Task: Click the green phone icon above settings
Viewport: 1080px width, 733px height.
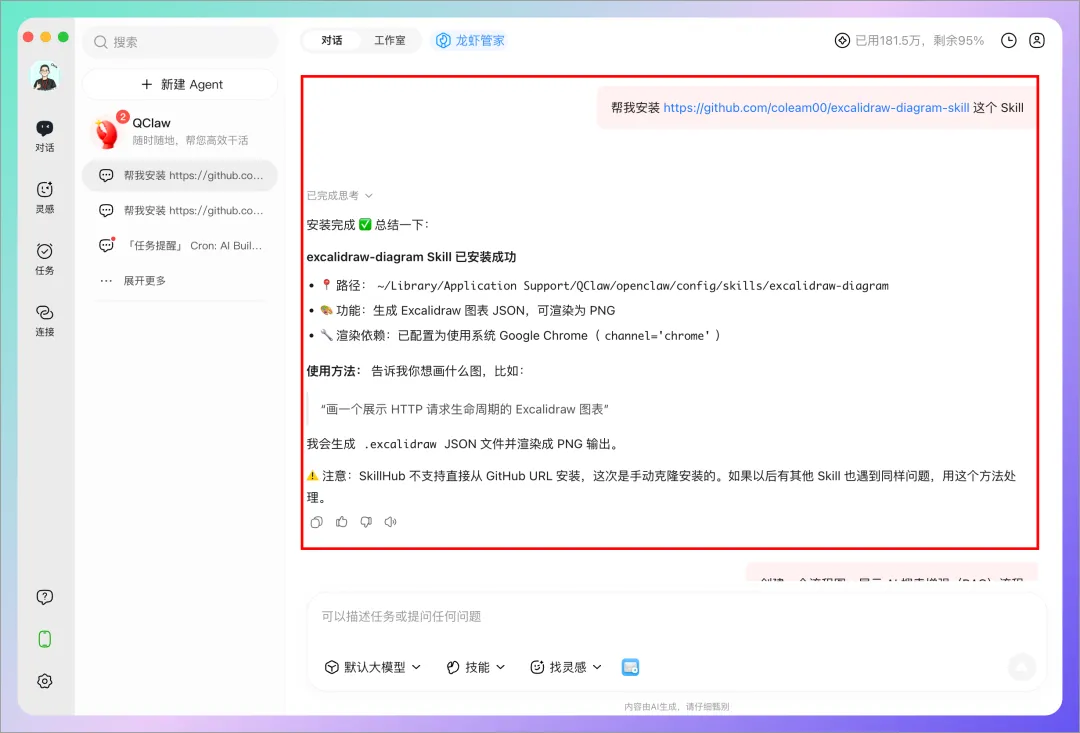Action: click(44, 639)
